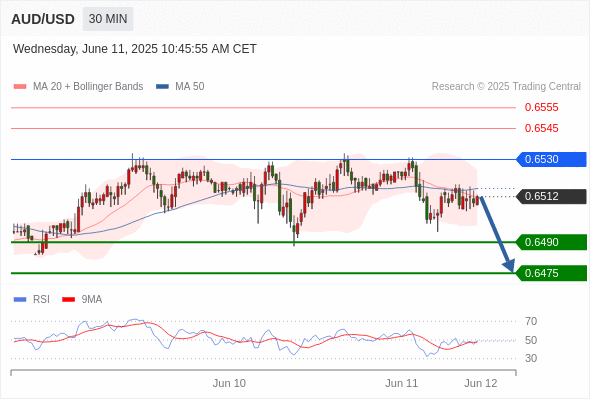The image size is (590, 400).
Task: Click the 0.6545 red resistance label
Action: pyautogui.click(x=541, y=128)
